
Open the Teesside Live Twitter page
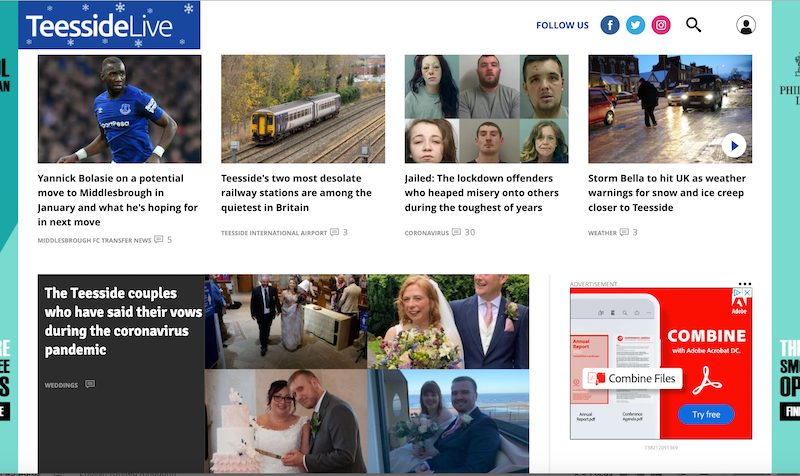pos(635,26)
